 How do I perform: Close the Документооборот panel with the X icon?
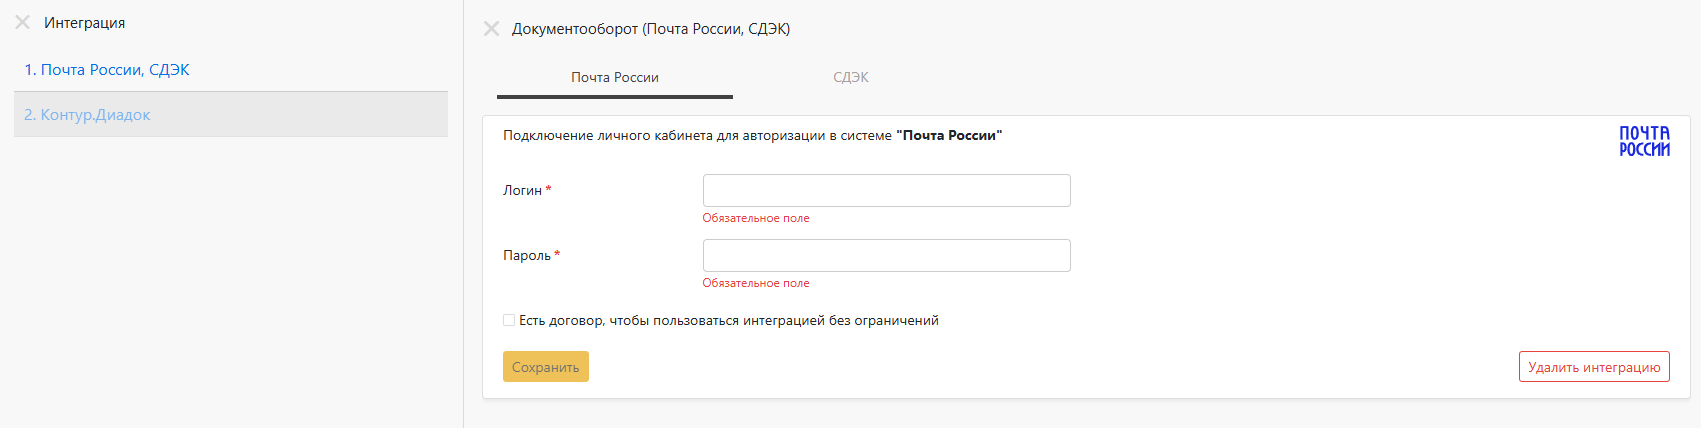[491, 29]
